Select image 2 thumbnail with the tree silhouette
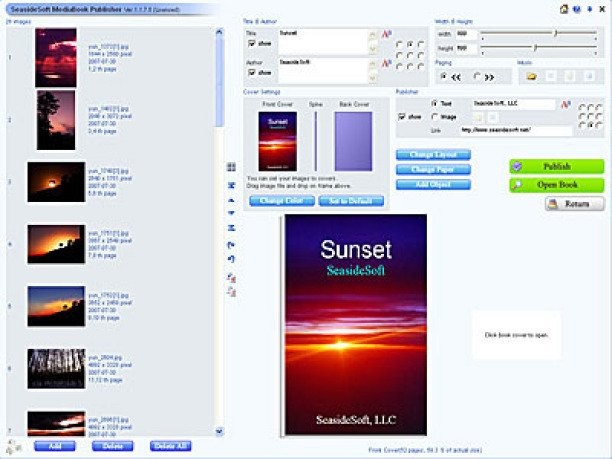Screen dimensions: 612x459 [56, 120]
